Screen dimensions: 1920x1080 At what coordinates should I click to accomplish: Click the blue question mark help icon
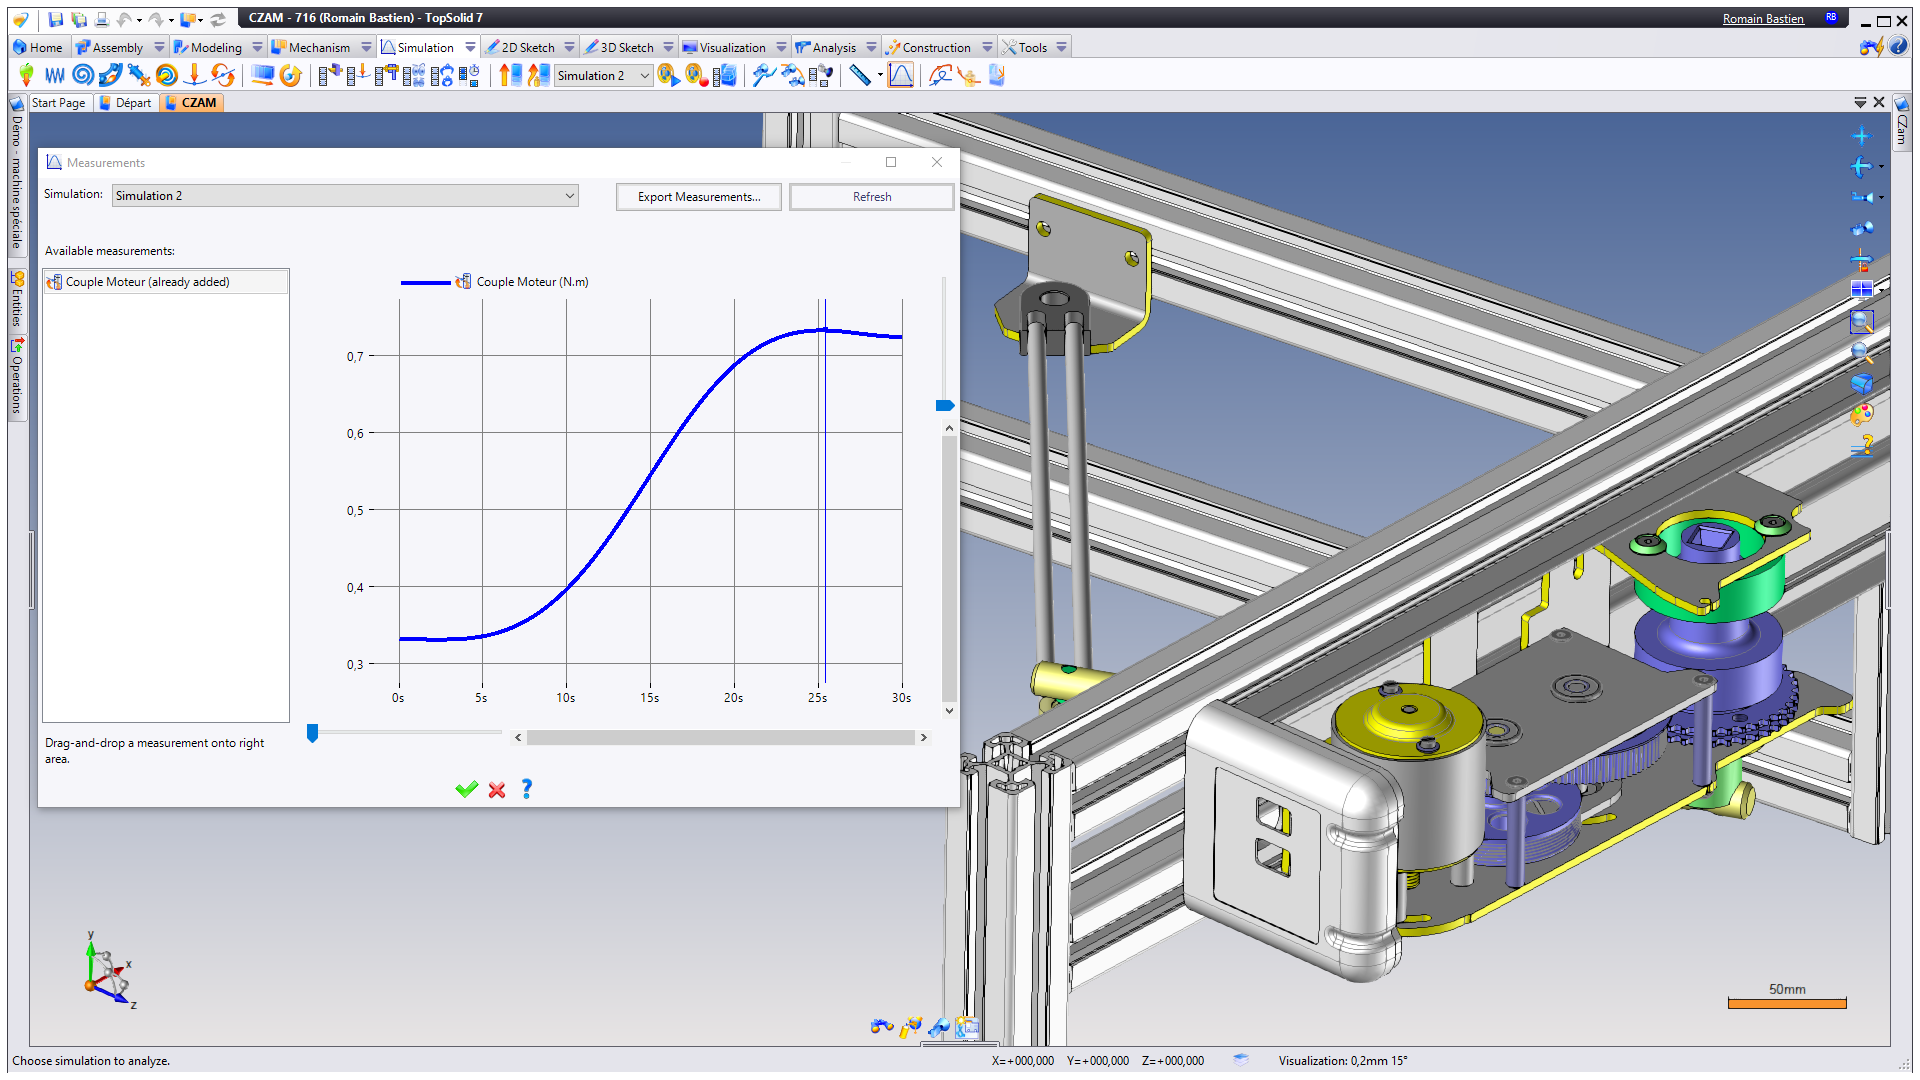tap(527, 789)
